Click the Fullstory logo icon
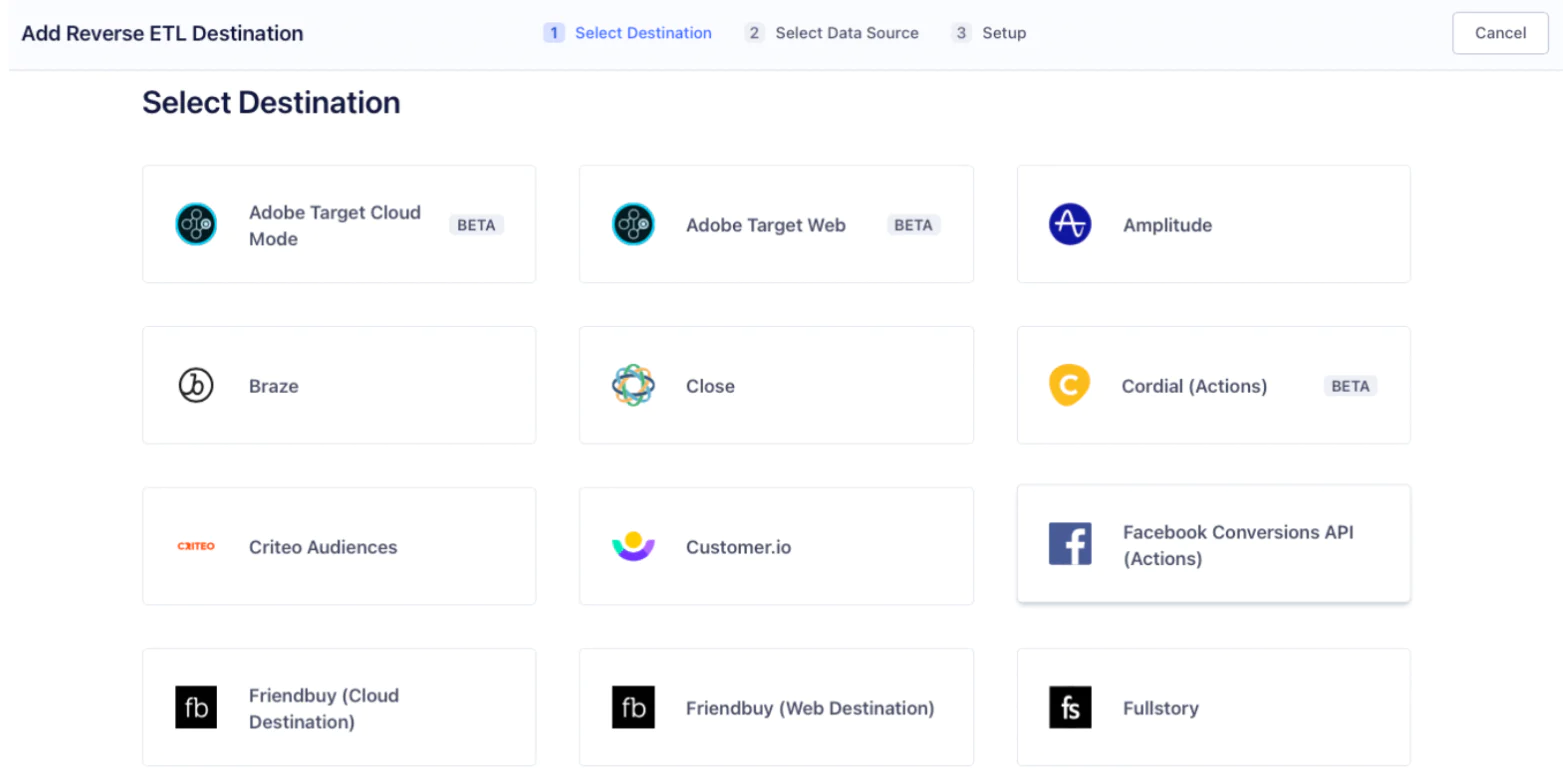The image size is (1563, 779). point(1070,708)
